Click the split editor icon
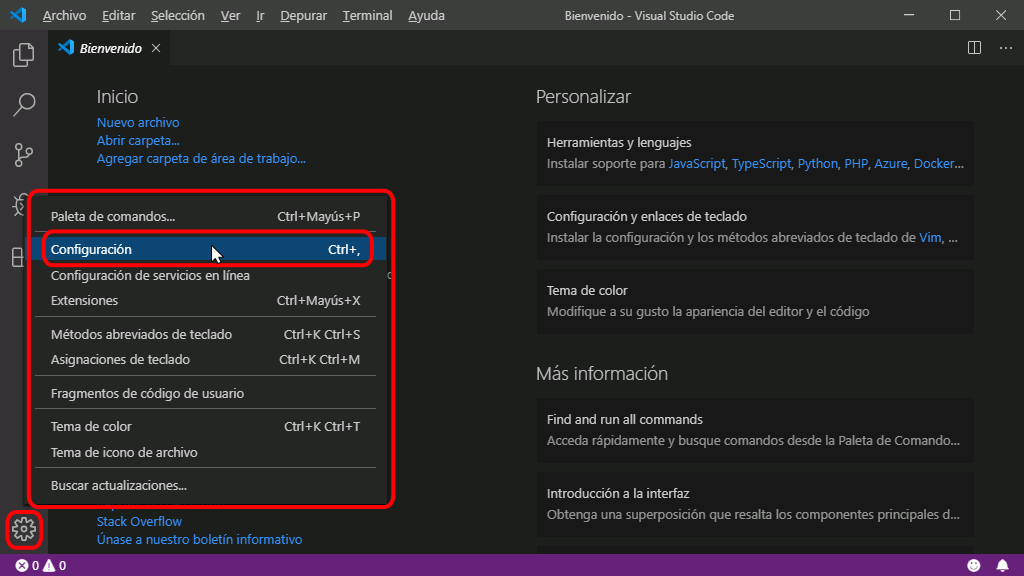This screenshot has width=1024, height=576. pyautogui.click(x=974, y=48)
